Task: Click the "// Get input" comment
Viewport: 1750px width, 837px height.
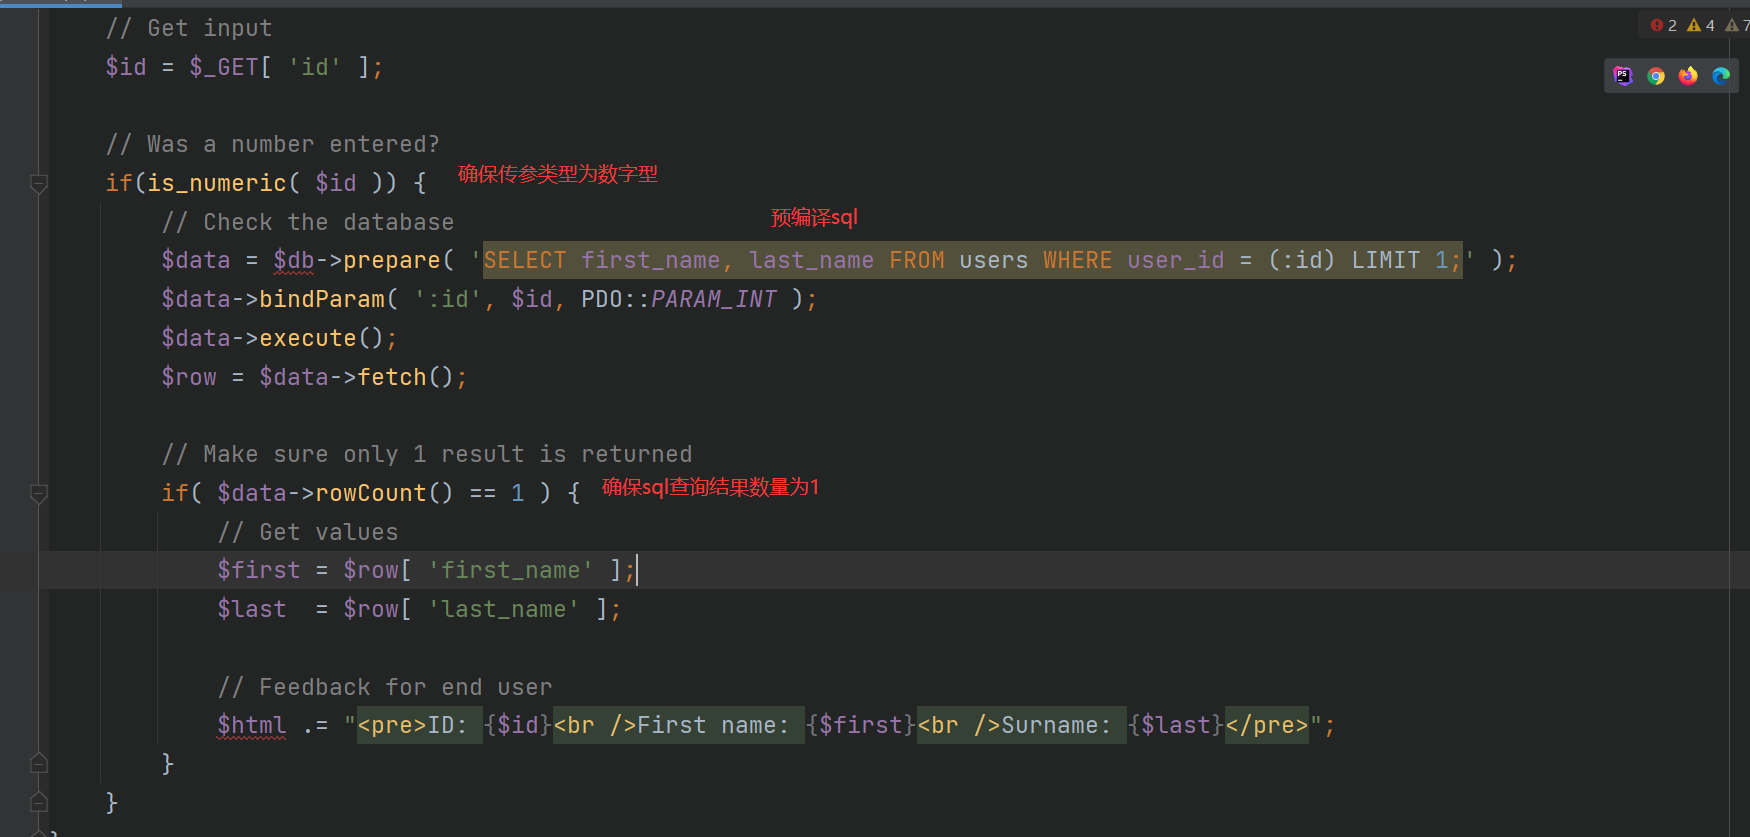Action: pos(189,28)
